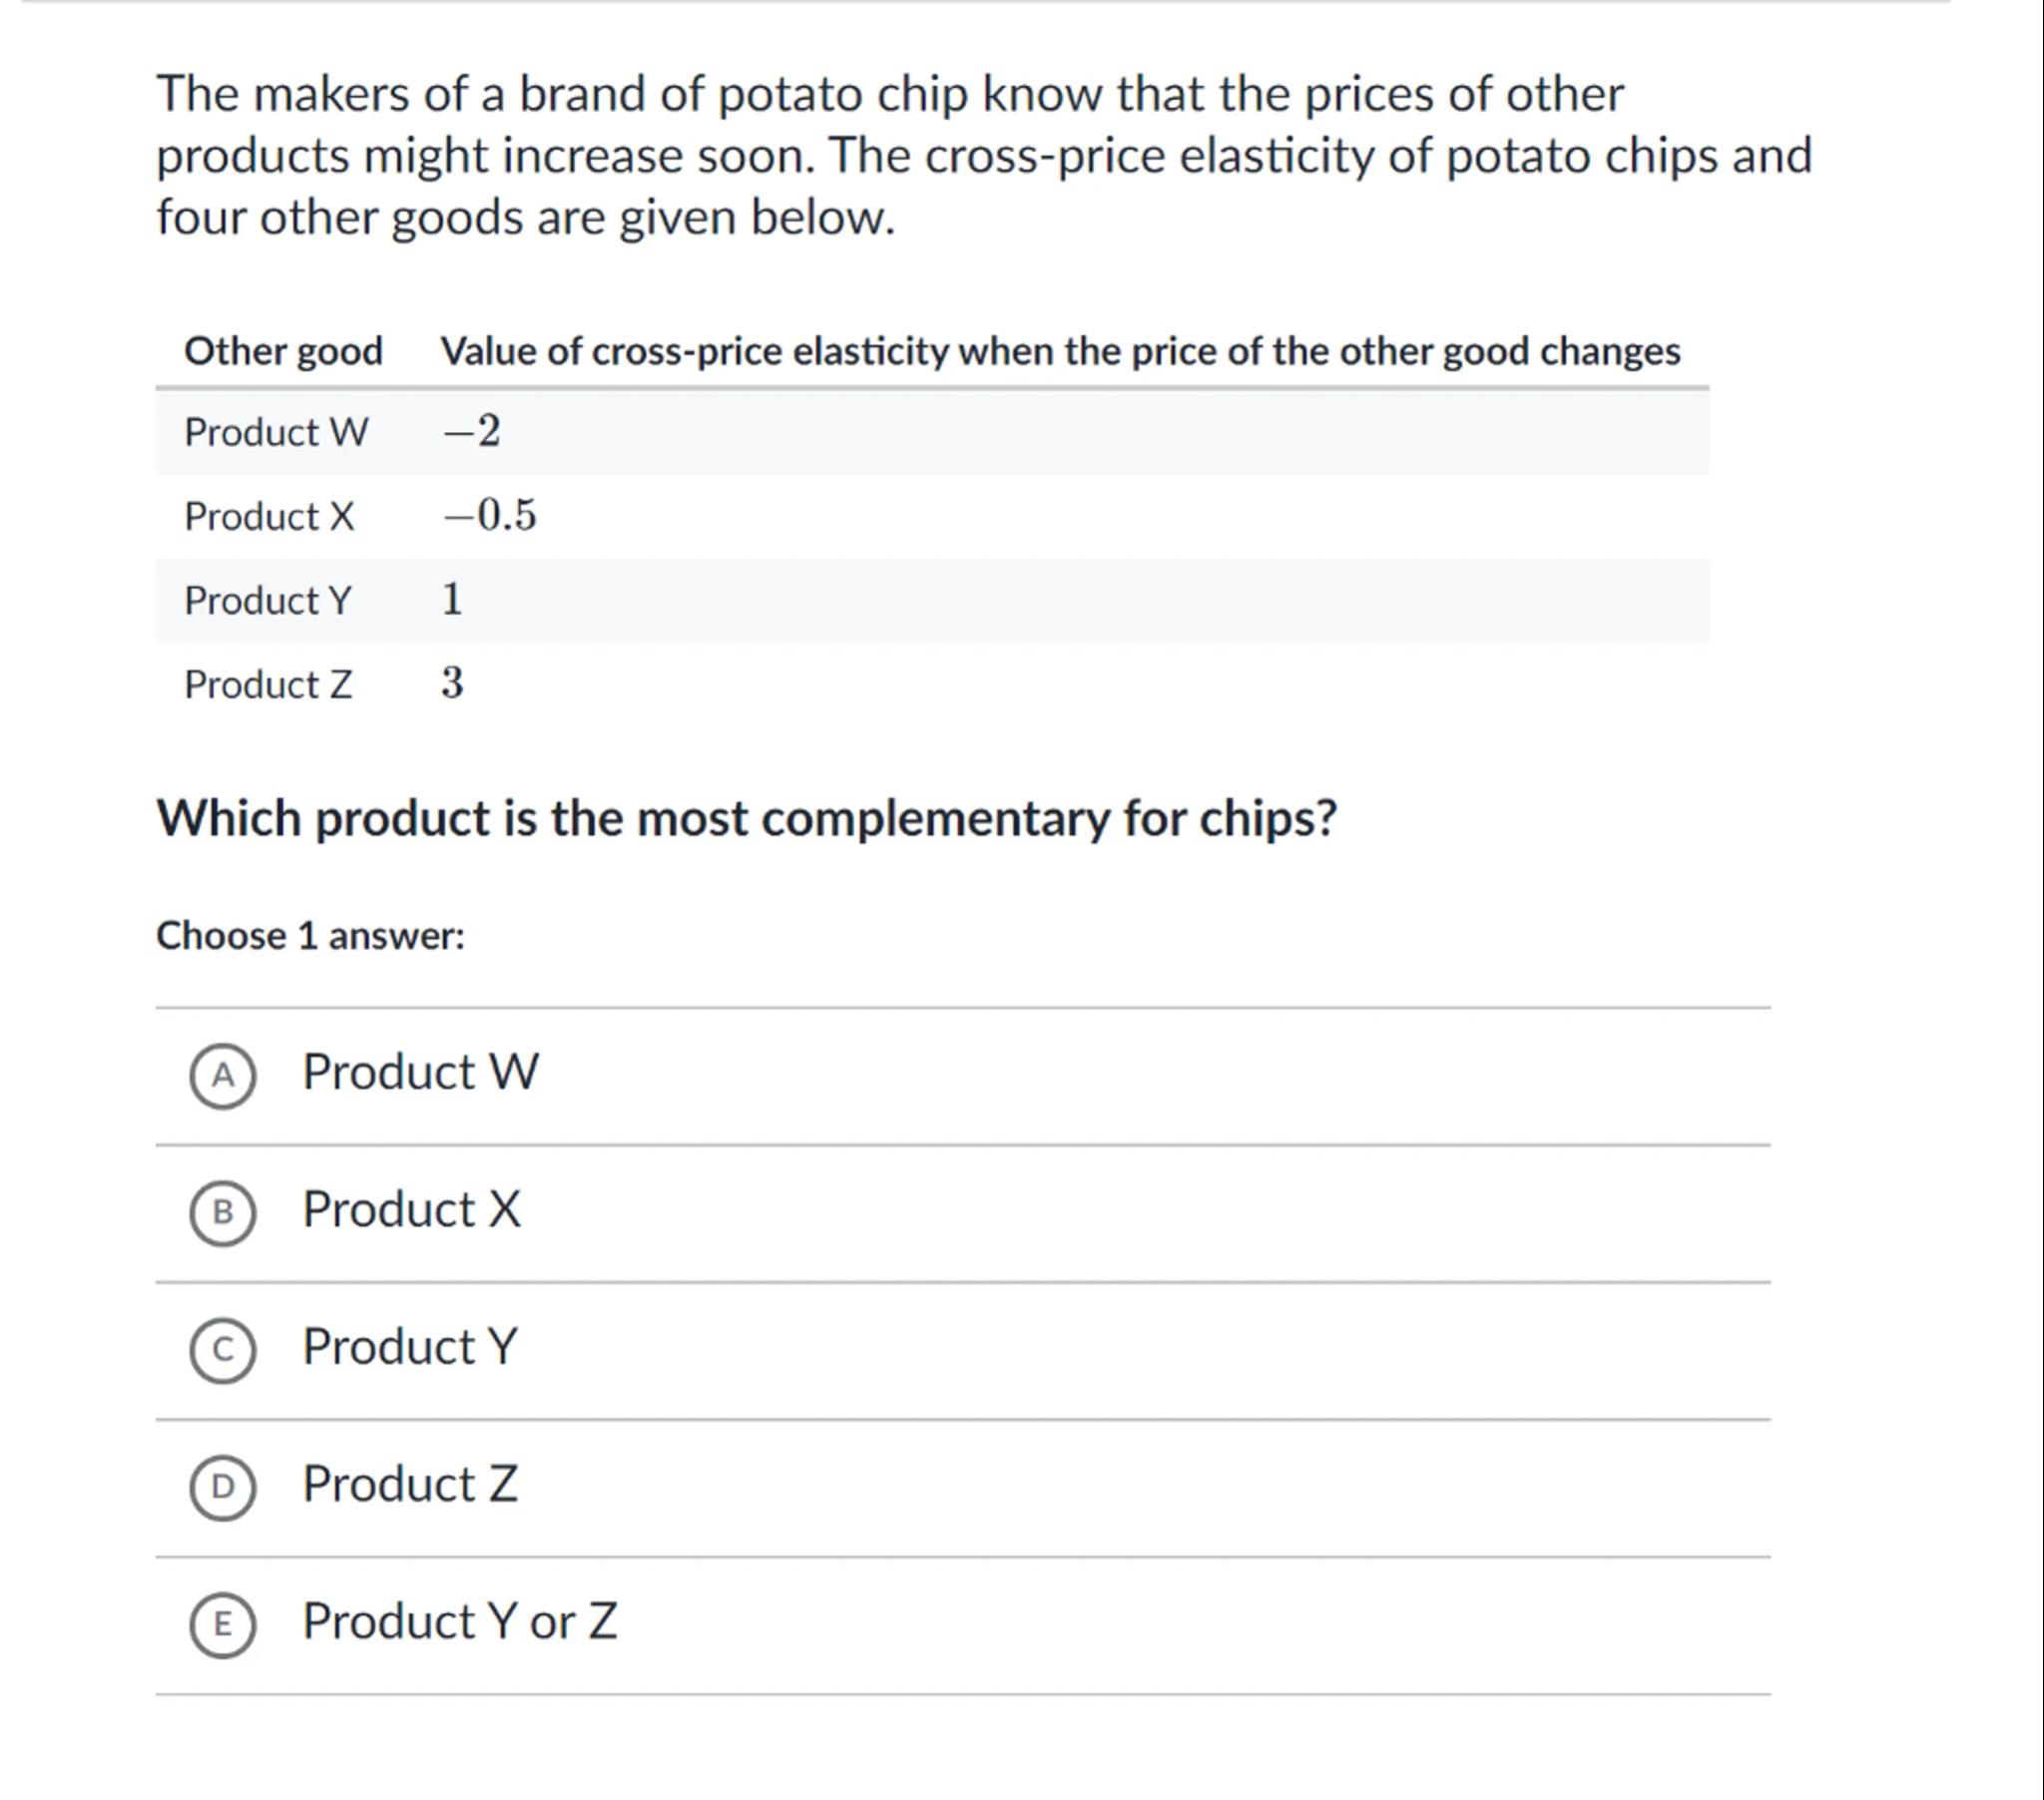Viewport: 2044px width, 1800px height.
Task: Click the 'Other good' table column header
Action: (283, 351)
